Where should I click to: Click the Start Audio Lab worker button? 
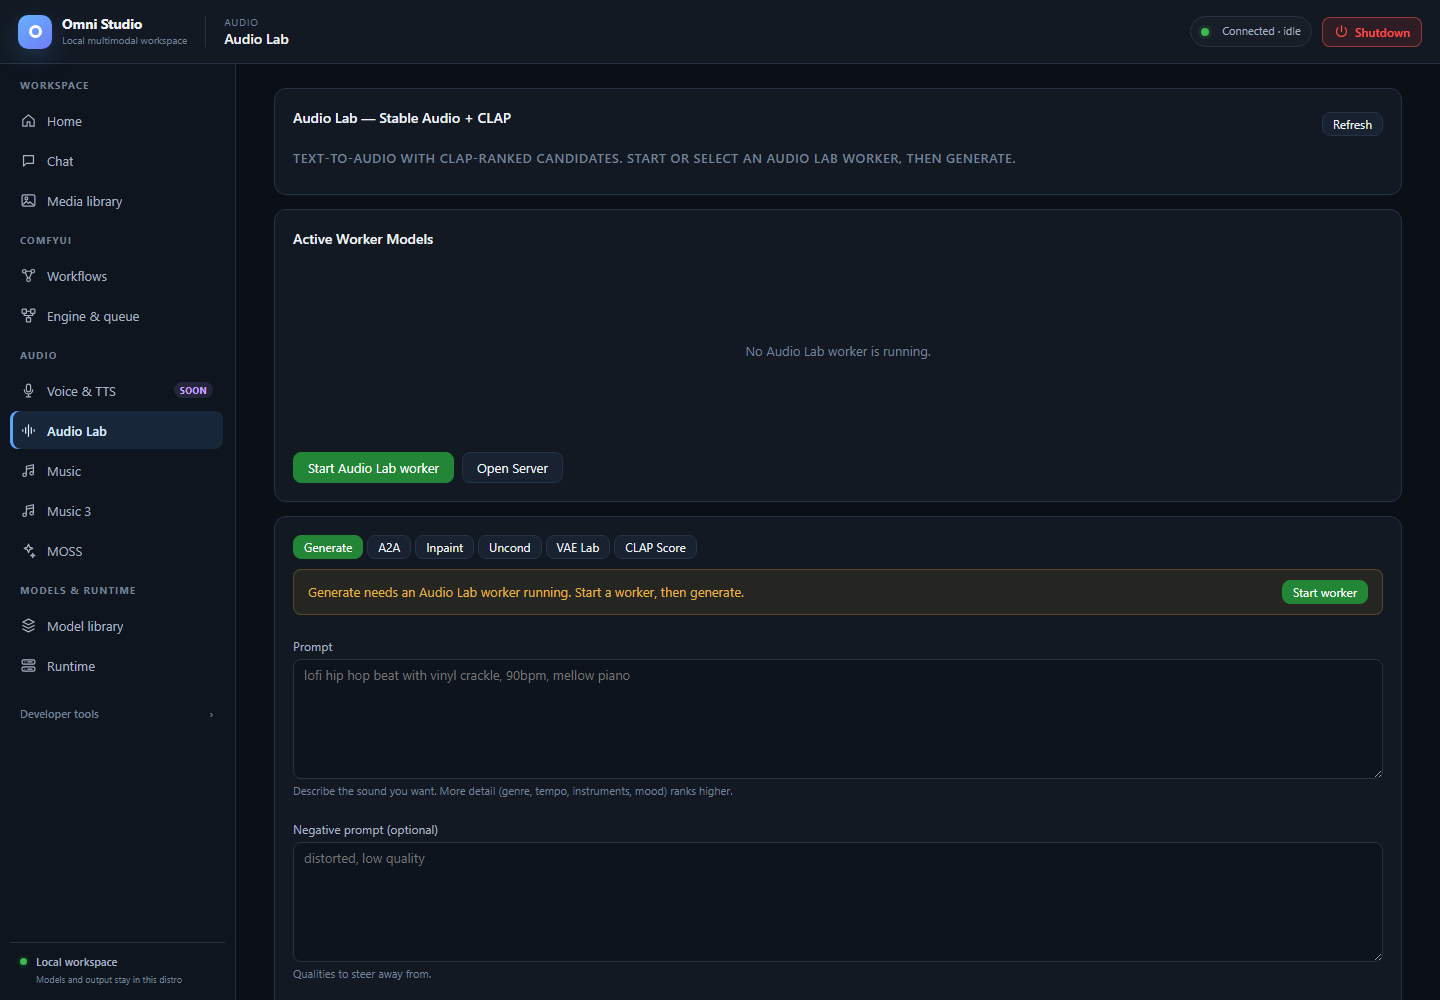point(373,468)
